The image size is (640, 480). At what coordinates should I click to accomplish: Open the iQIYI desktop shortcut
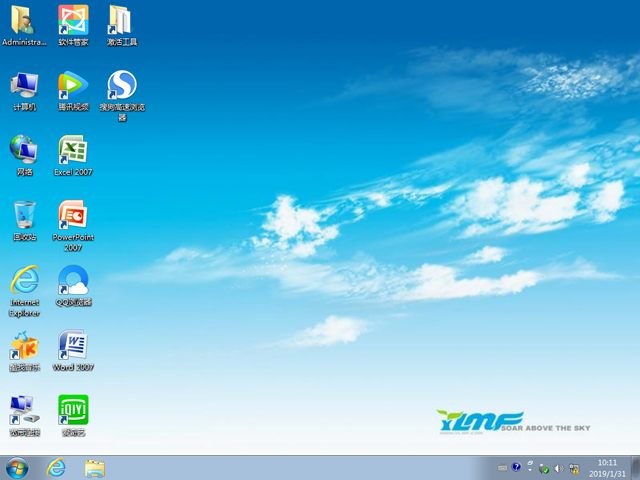point(72,411)
